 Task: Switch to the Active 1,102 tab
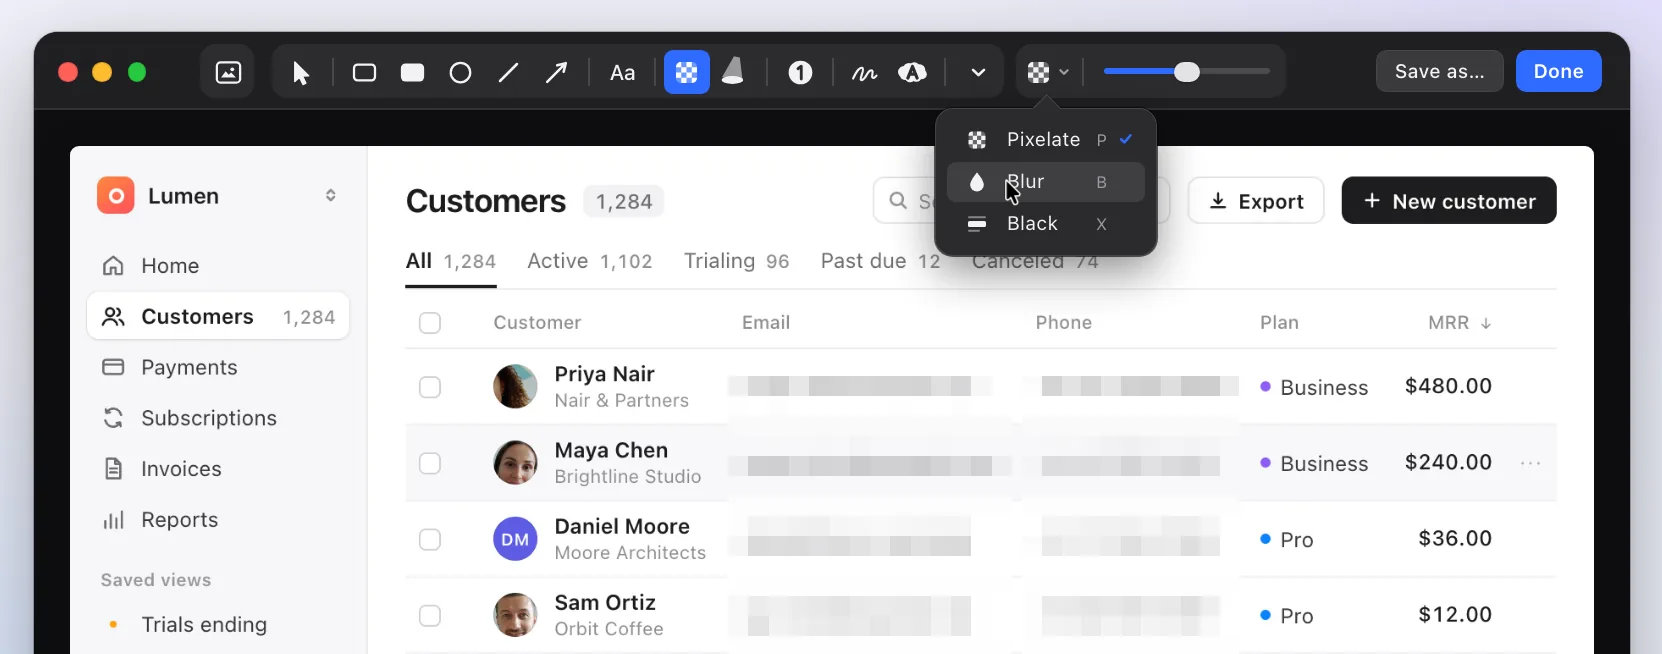click(589, 262)
